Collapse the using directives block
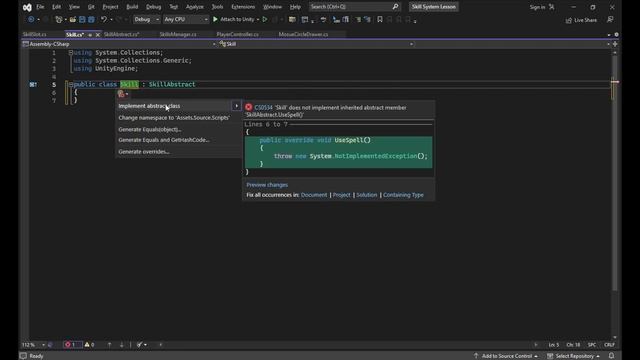The height and width of the screenshot is (360, 640). point(71,52)
